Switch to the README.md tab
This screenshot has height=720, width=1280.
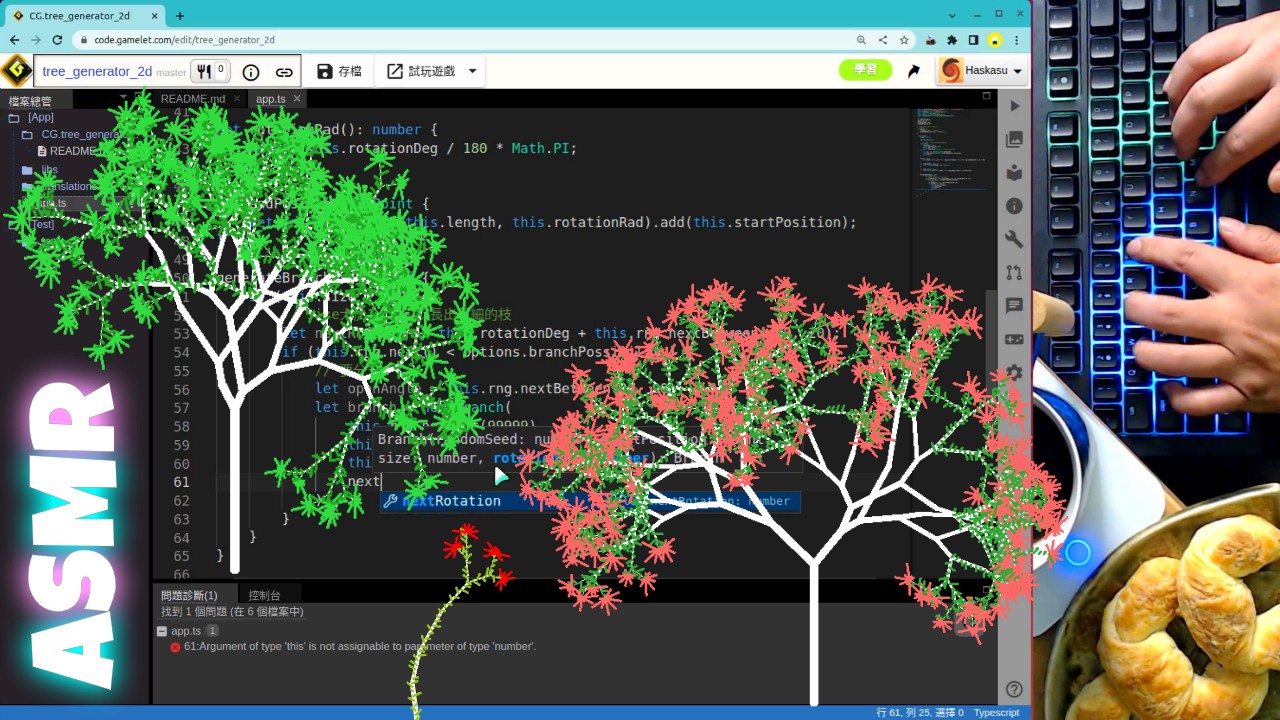[x=193, y=98]
